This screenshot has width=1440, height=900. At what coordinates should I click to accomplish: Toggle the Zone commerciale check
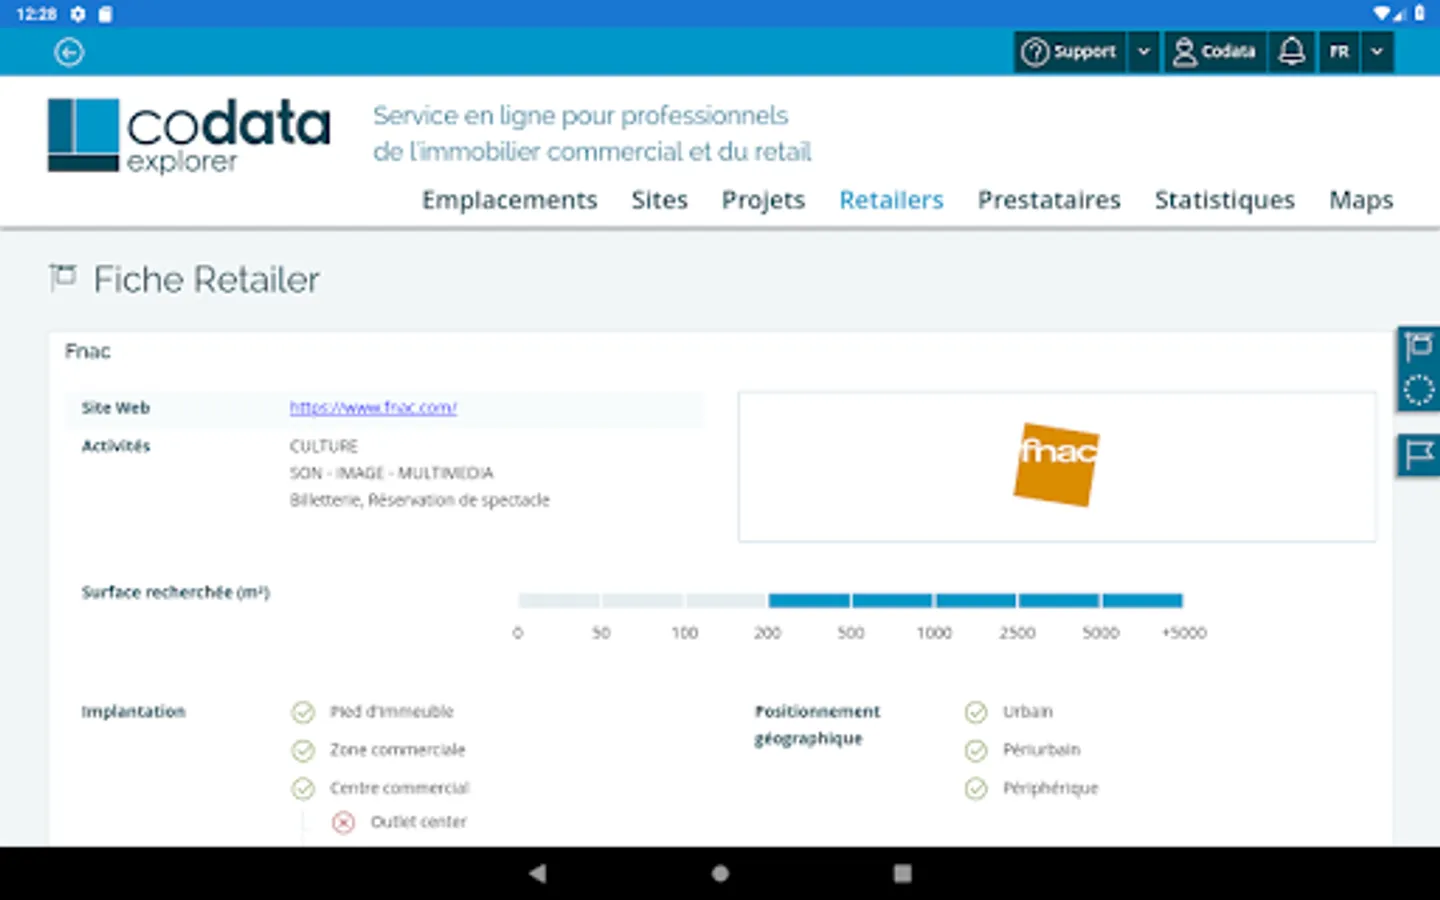click(x=303, y=750)
